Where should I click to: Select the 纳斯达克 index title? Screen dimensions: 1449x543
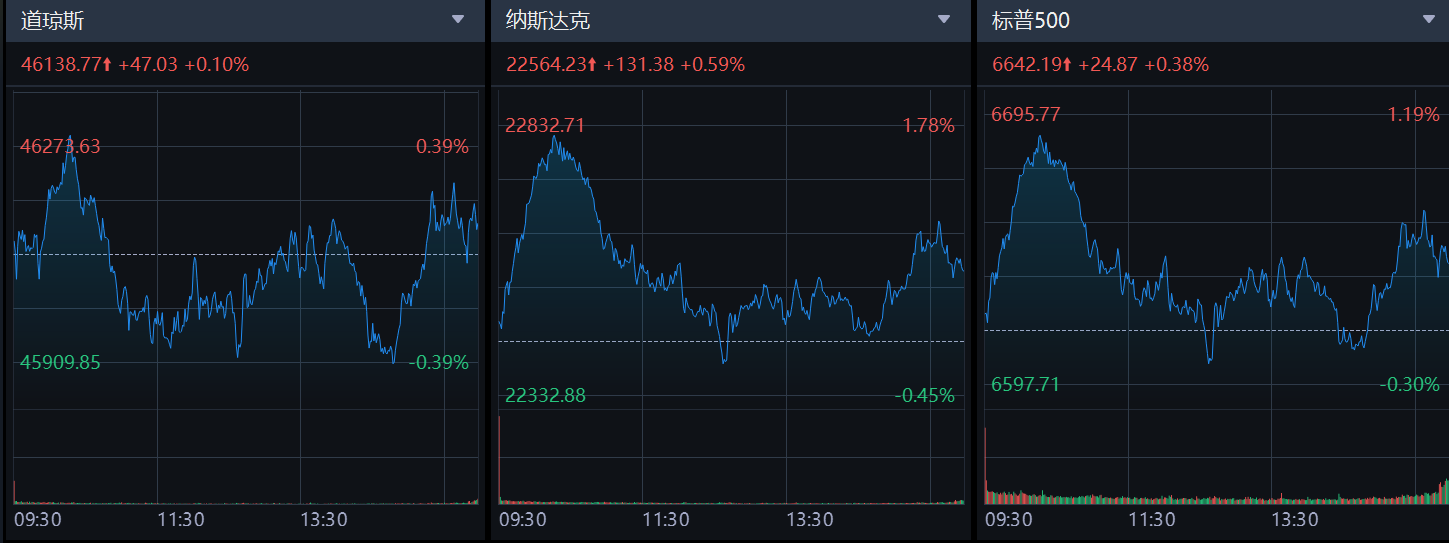coord(548,20)
